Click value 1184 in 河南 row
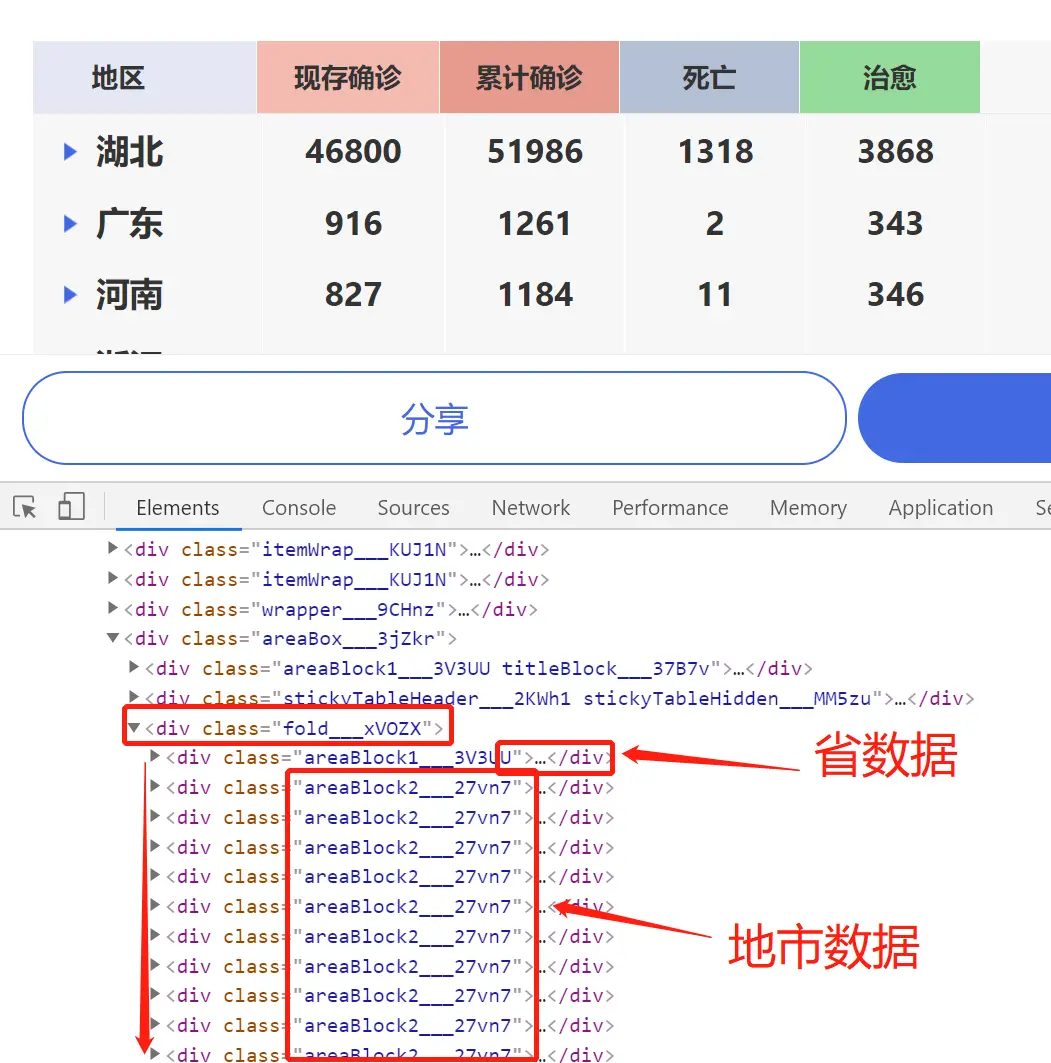The image size is (1051, 1063). click(x=535, y=294)
